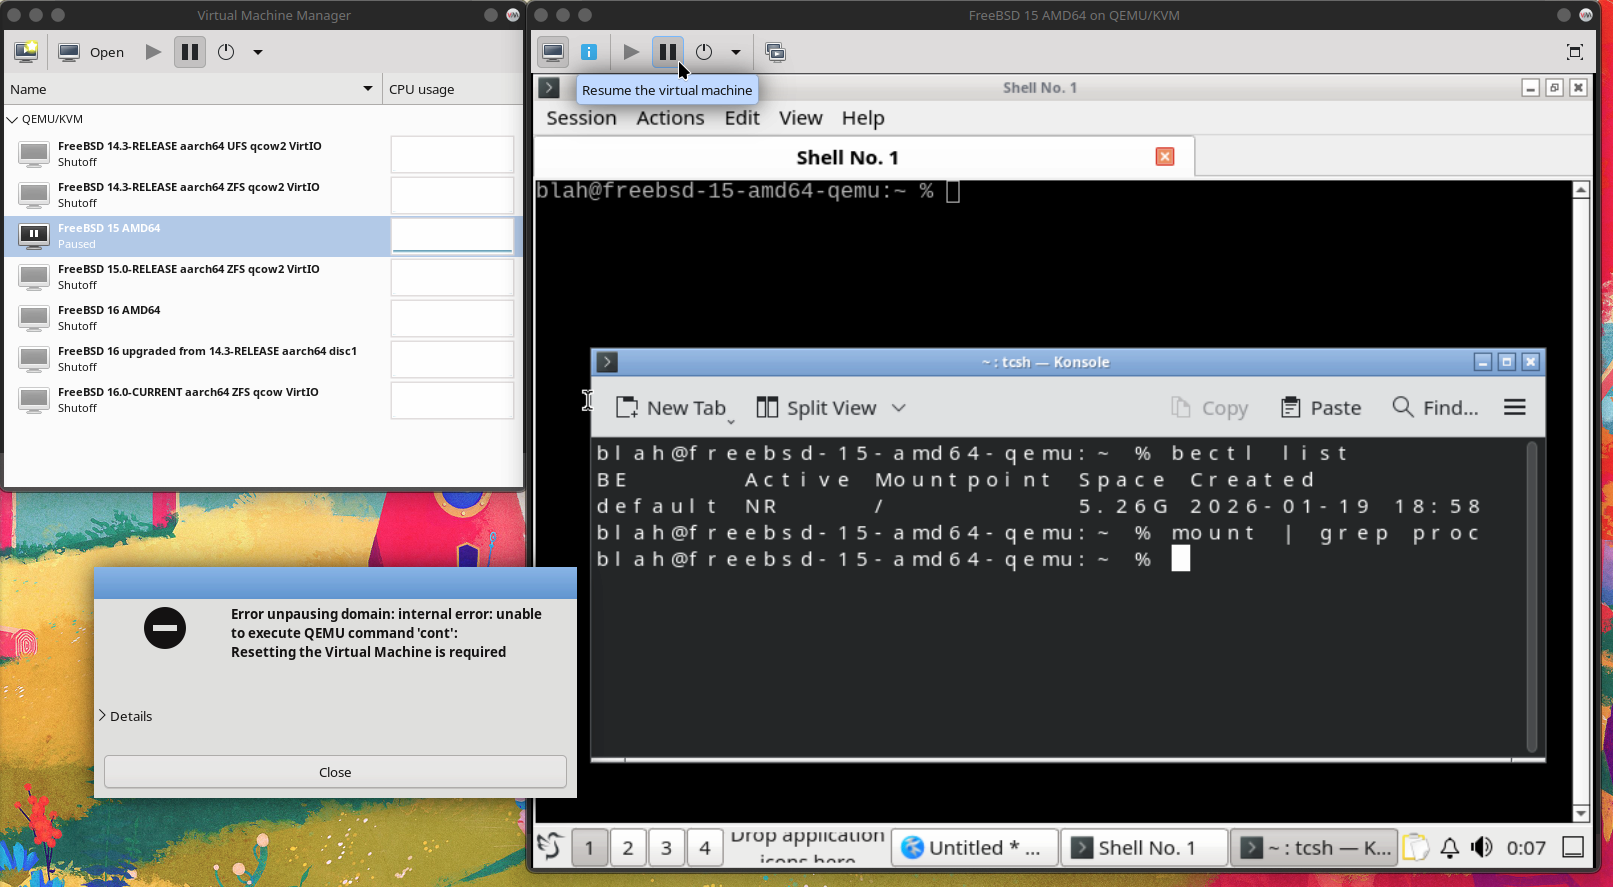Toggle fullscreen mode for the VM viewer
Screen dimensions: 1613x887
(1574, 52)
